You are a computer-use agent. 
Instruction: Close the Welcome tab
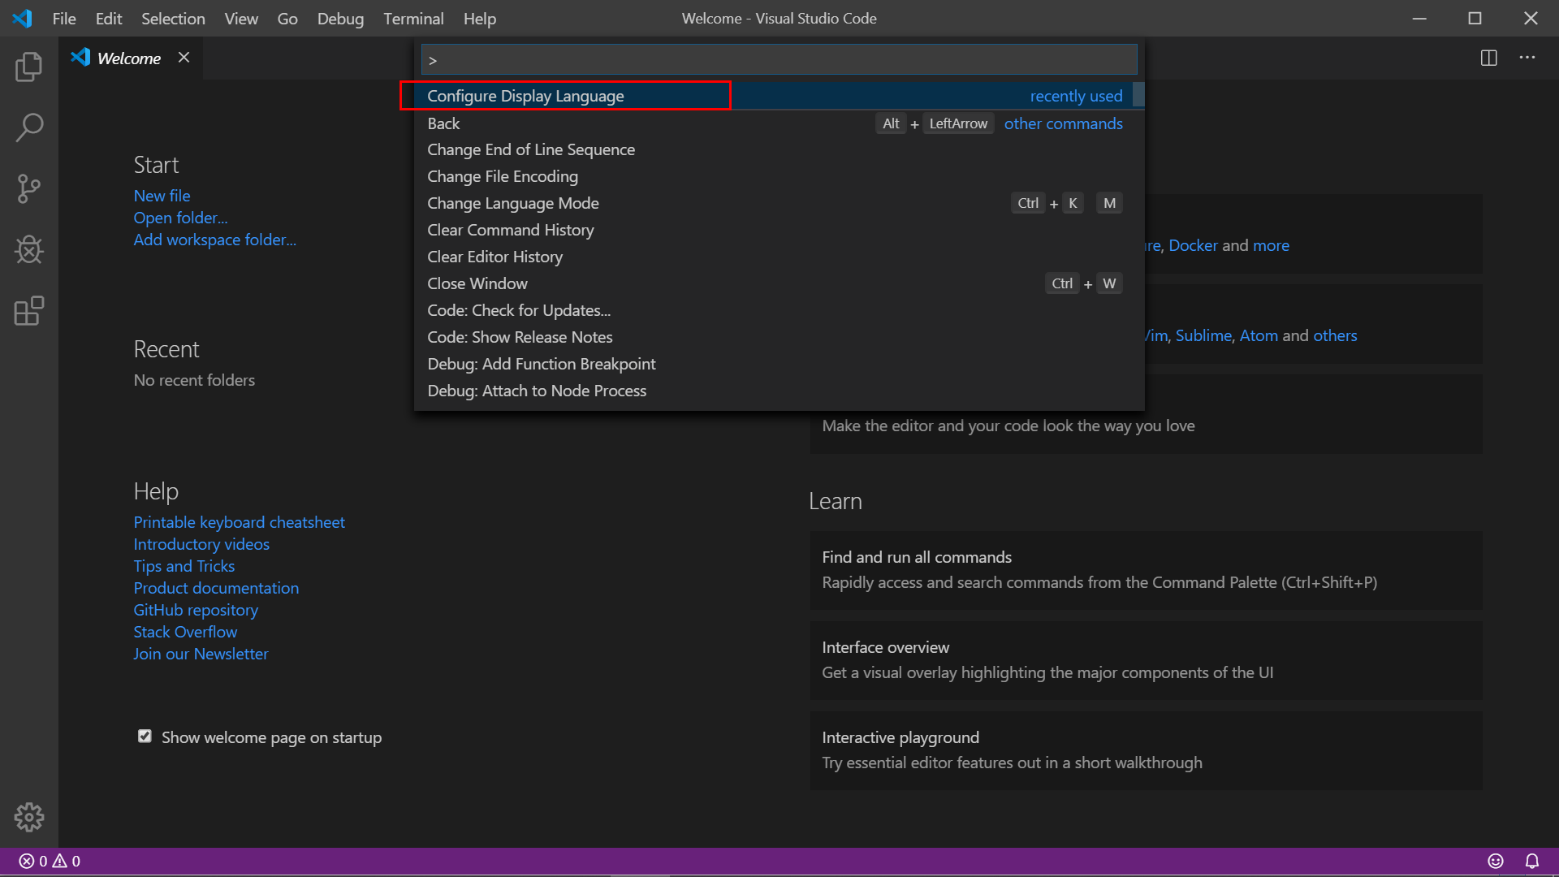coord(184,58)
